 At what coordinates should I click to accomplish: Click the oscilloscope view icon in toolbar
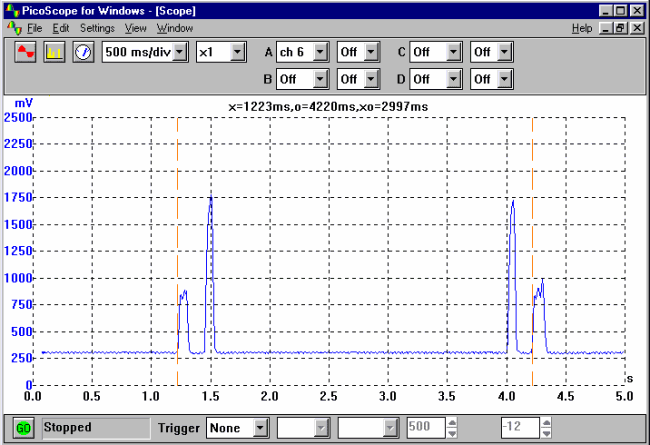(x=27, y=52)
